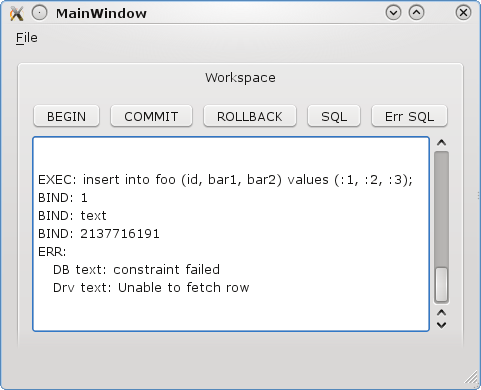Close MainWindow with the X button
This screenshot has height=390, width=481.
coord(463,13)
